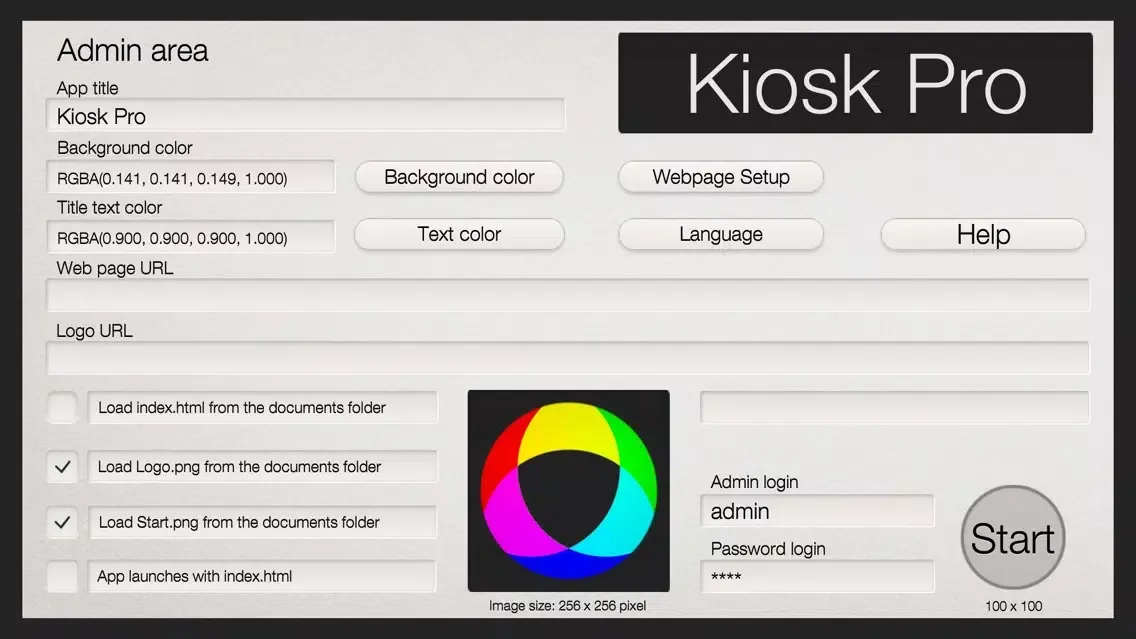
Task: Click the 'Load index.html from the documents folder' label
Action: [262, 408]
